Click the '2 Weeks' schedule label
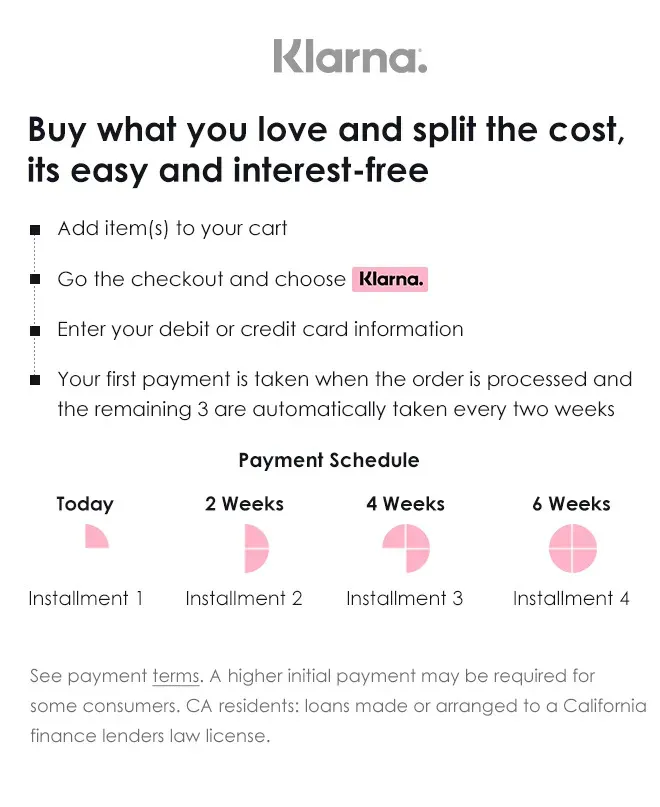Viewport: 660px width, 807px height. (244, 504)
